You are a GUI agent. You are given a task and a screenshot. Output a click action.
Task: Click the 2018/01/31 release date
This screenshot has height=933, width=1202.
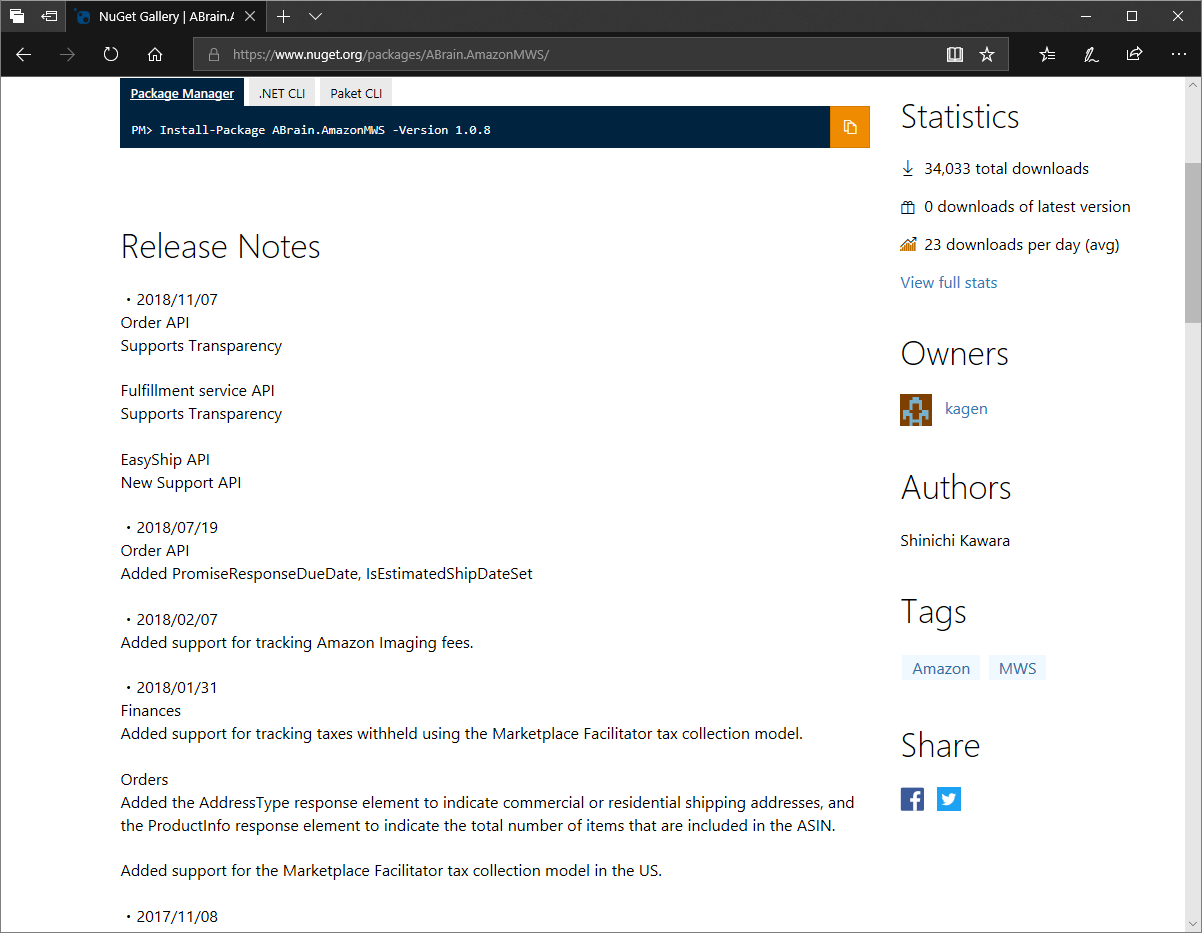click(x=177, y=688)
